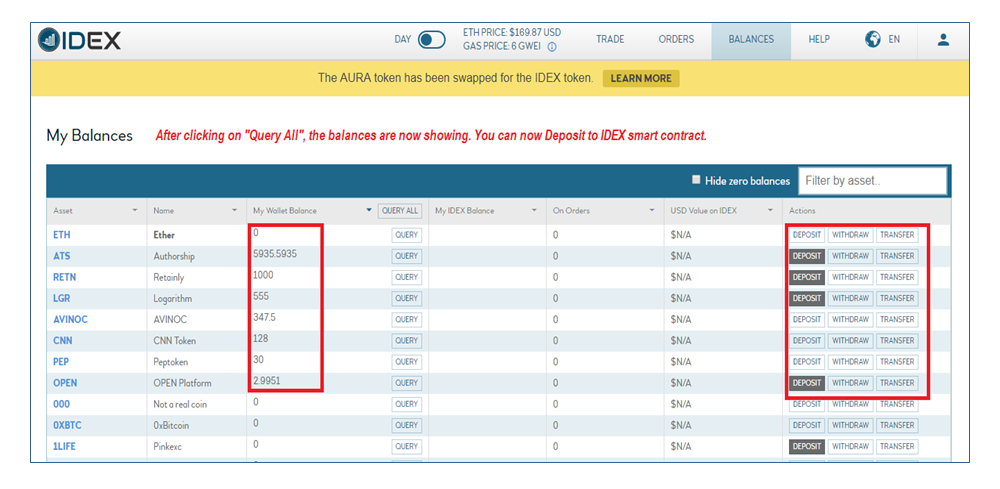This screenshot has width=1000, height=489.
Task: Open Asset column dropdown arrow
Action: pyautogui.click(x=135, y=210)
